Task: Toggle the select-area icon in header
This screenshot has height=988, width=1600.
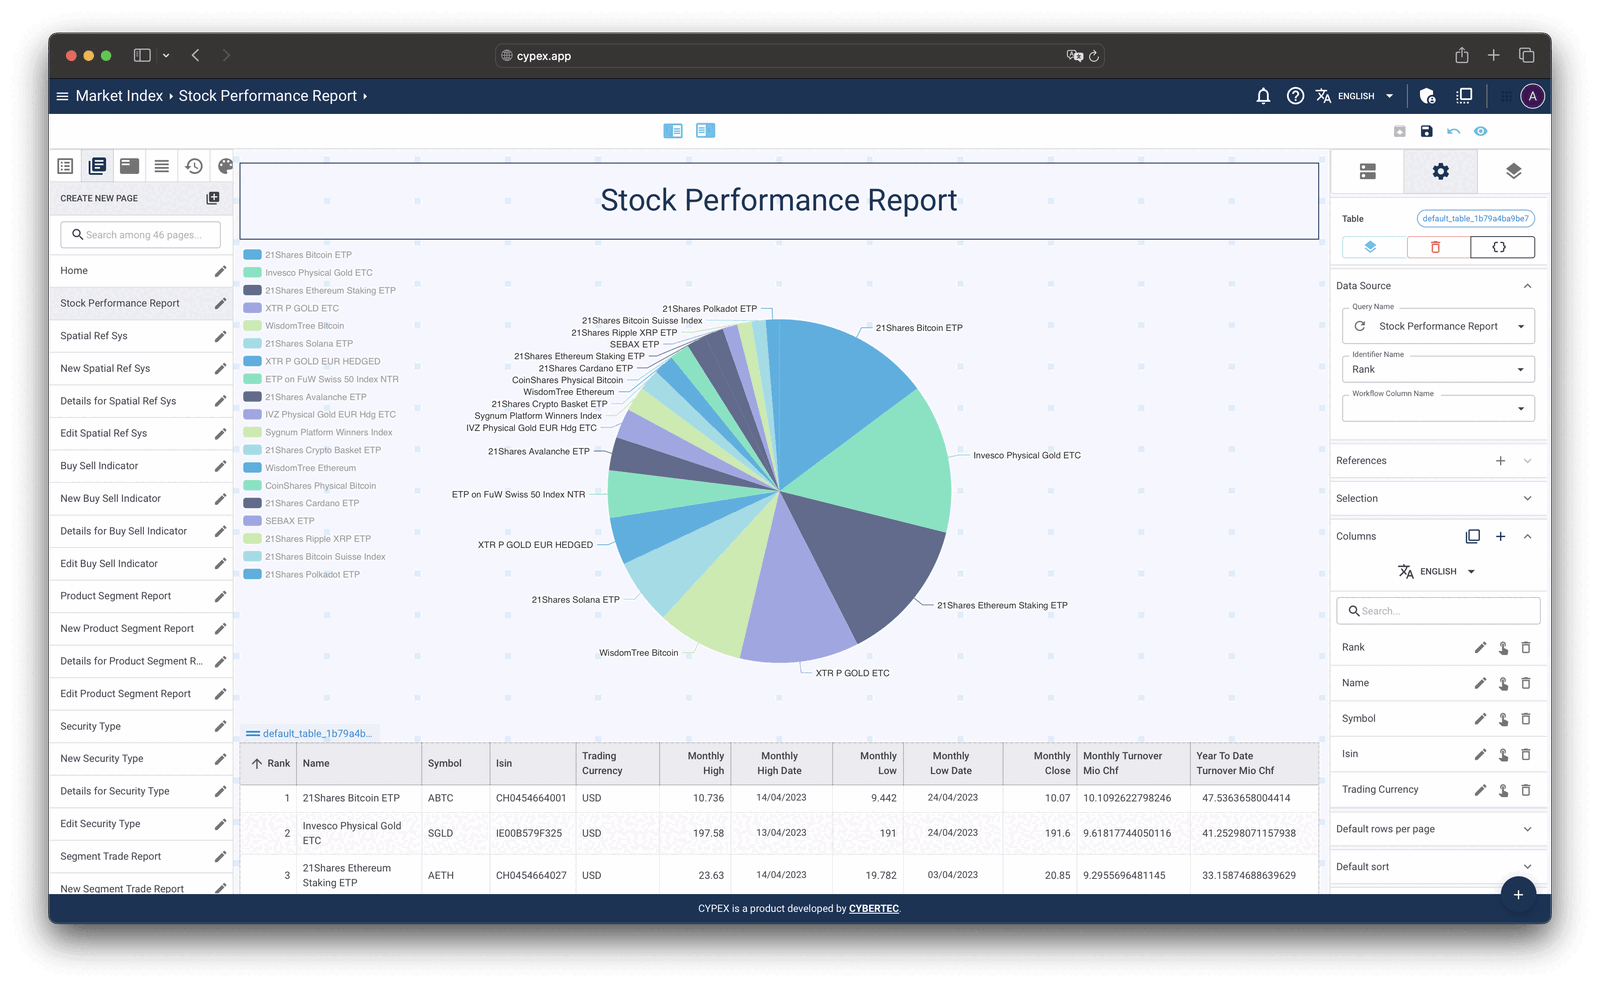Action: coord(1464,96)
